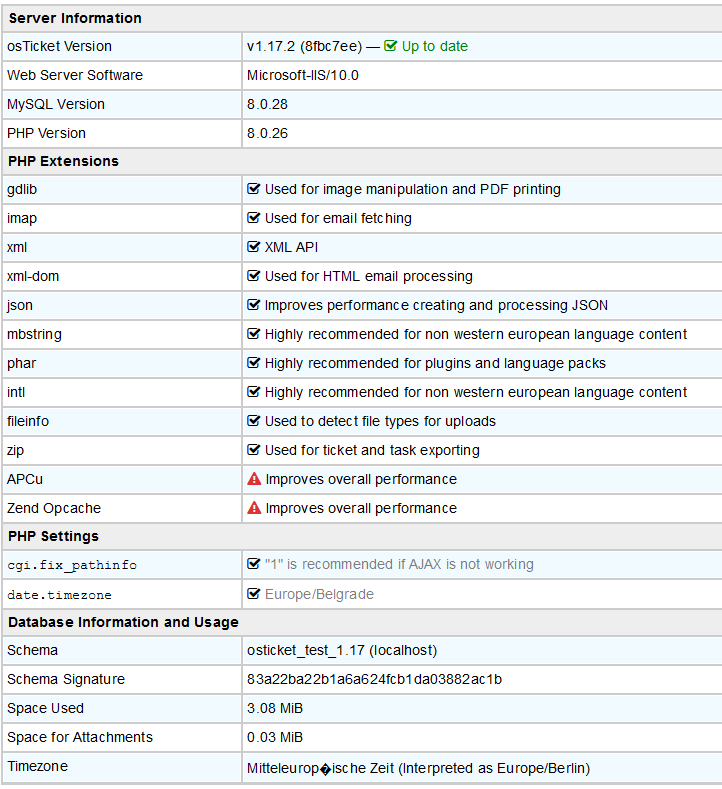722x789 pixels.
Task: Click the mbstring extension checkmark
Action: 254,334
